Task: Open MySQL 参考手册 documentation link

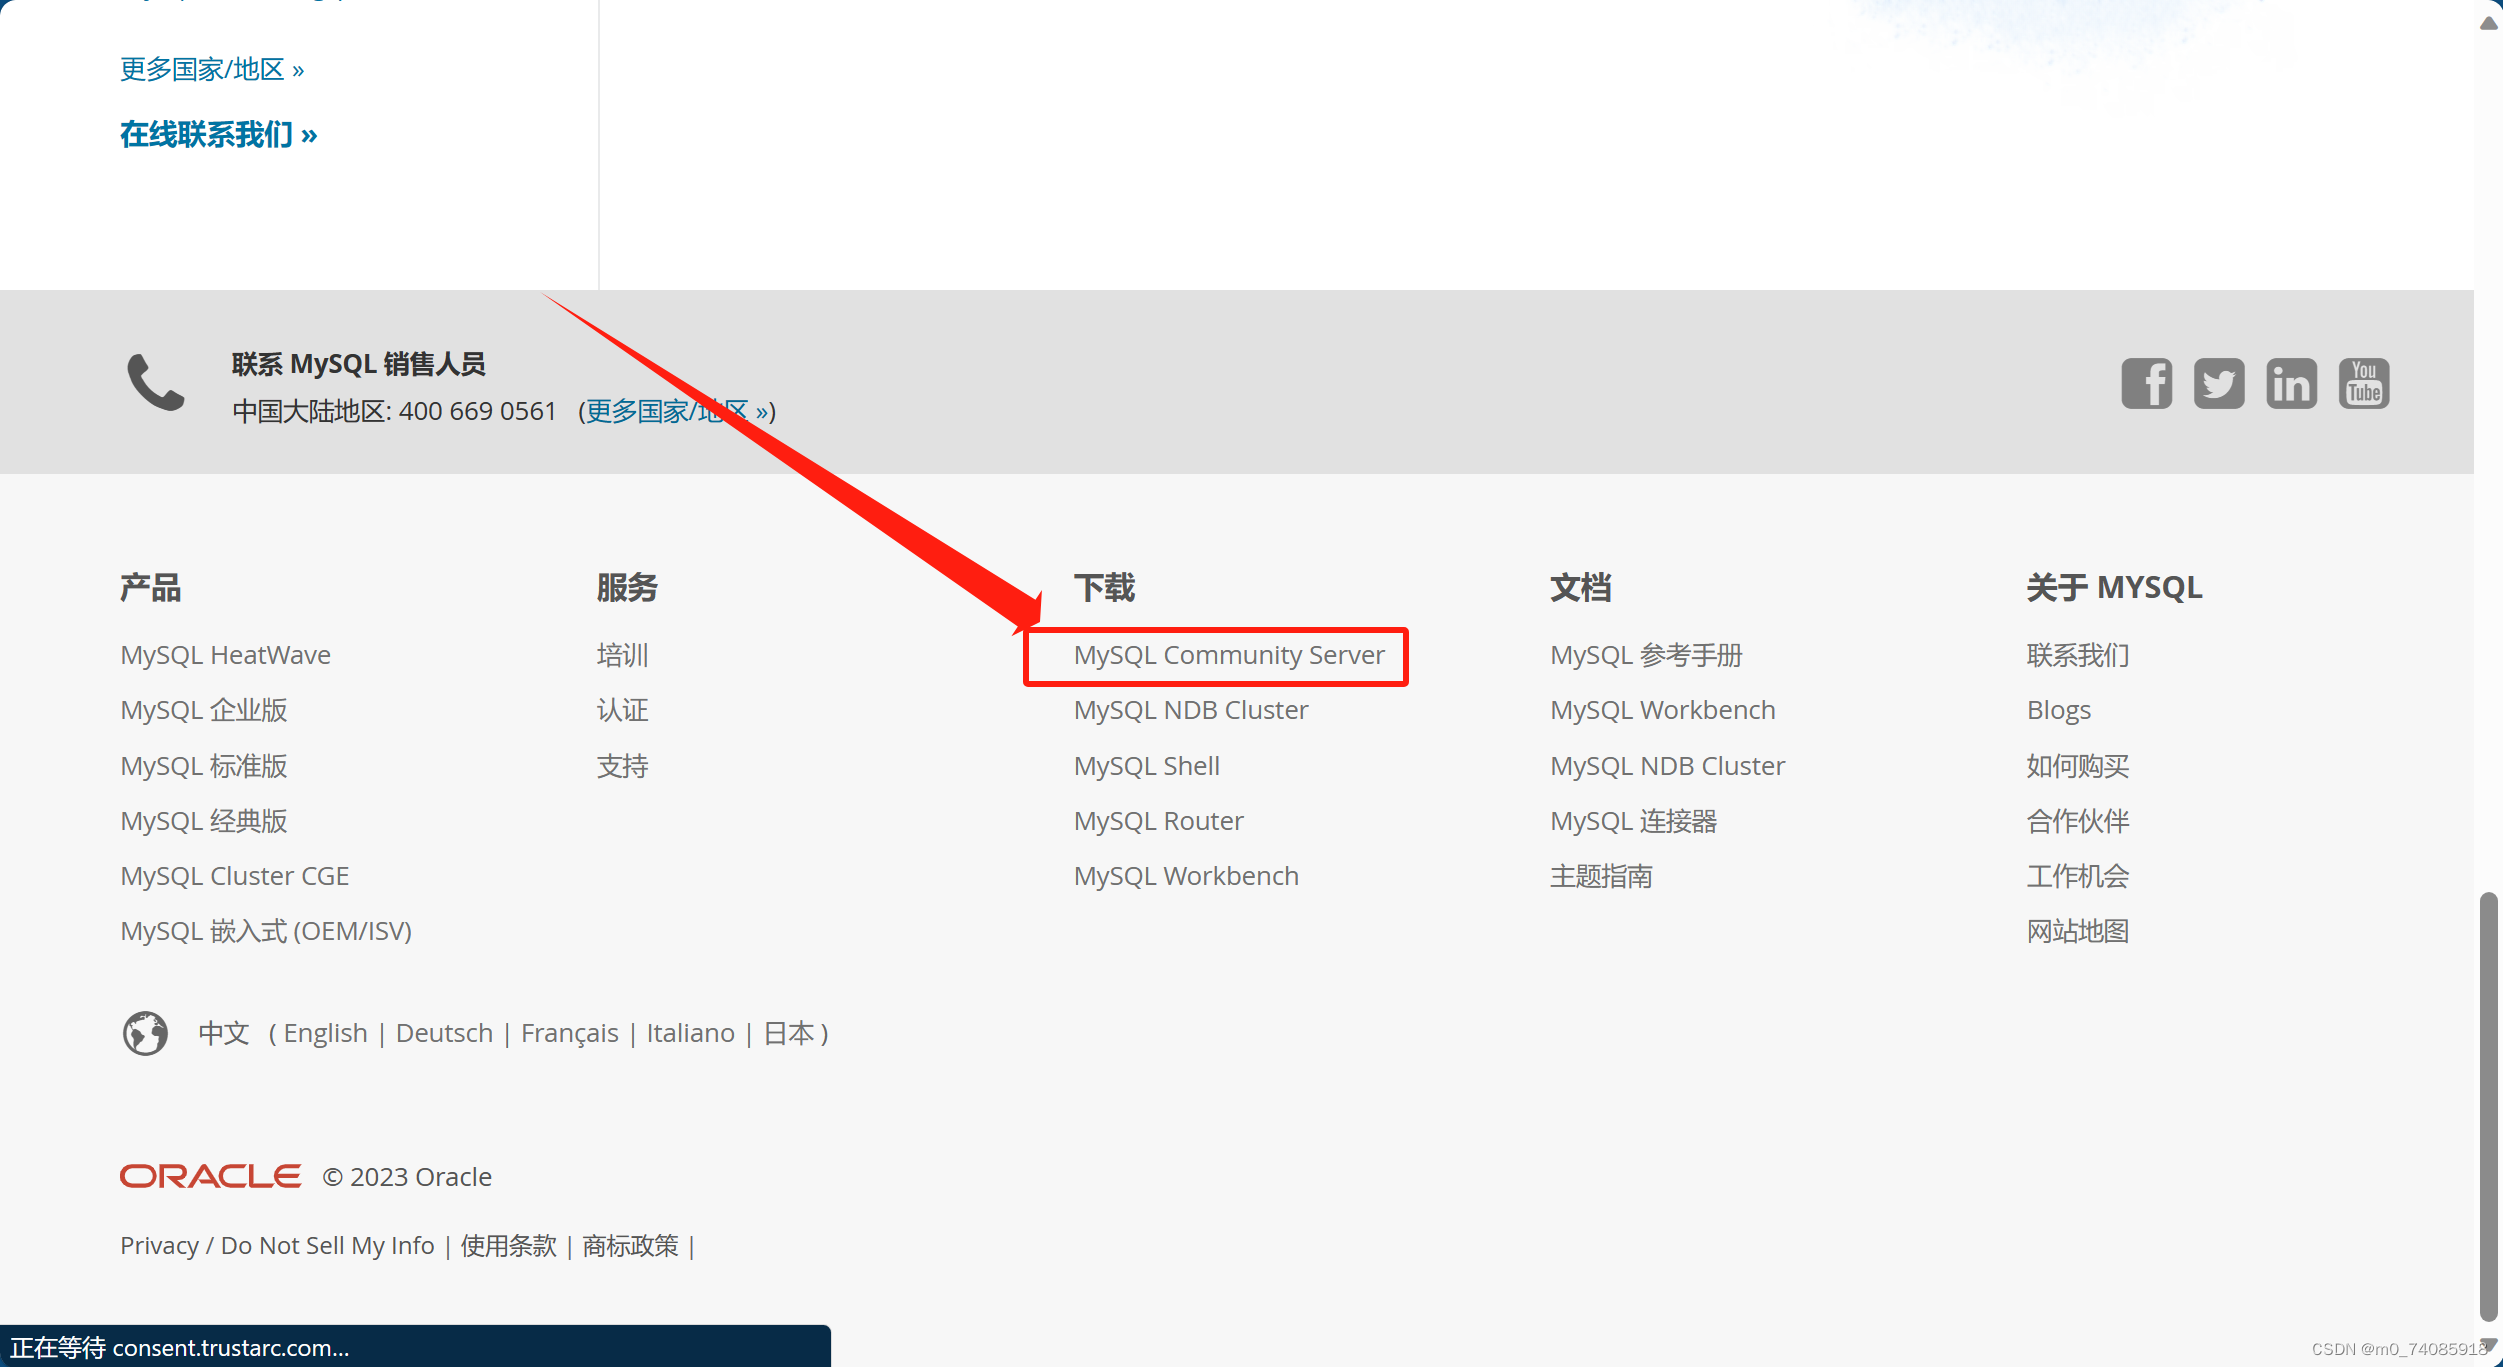Action: (1646, 655)
